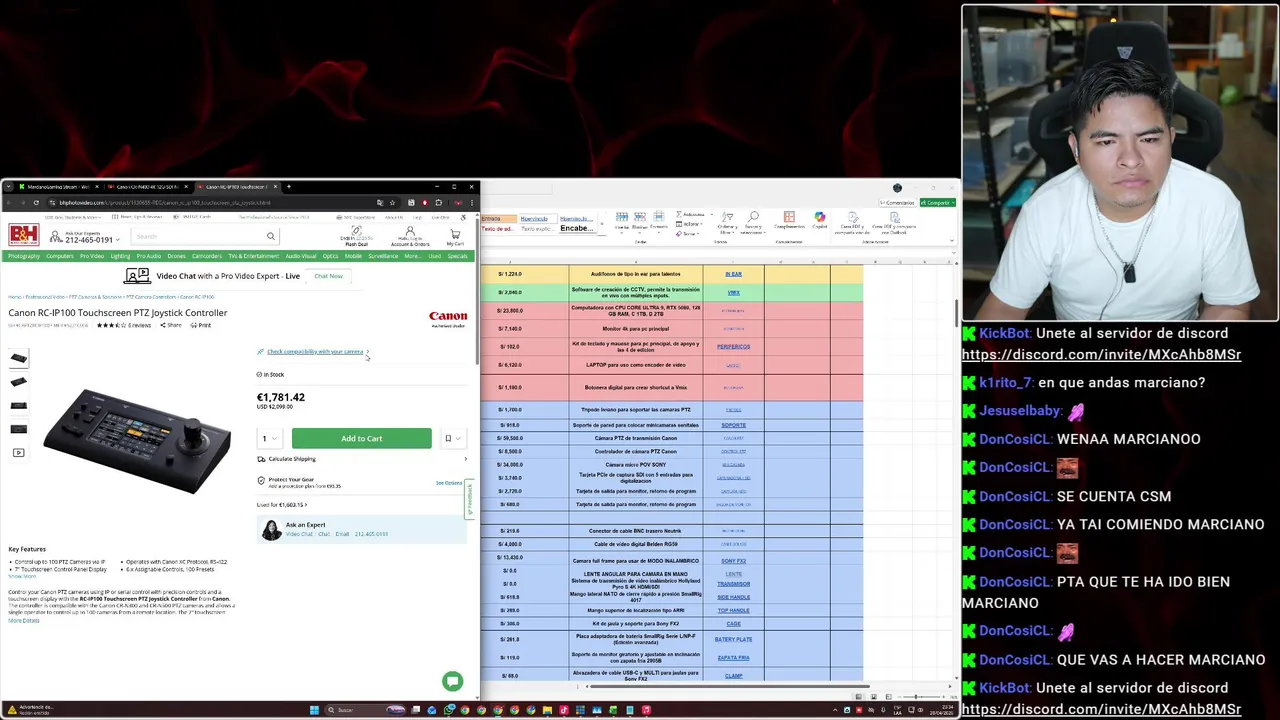The image size is (1280, 720).
Task: Share the product using the Share icon
Action: (x=171, y=325)
